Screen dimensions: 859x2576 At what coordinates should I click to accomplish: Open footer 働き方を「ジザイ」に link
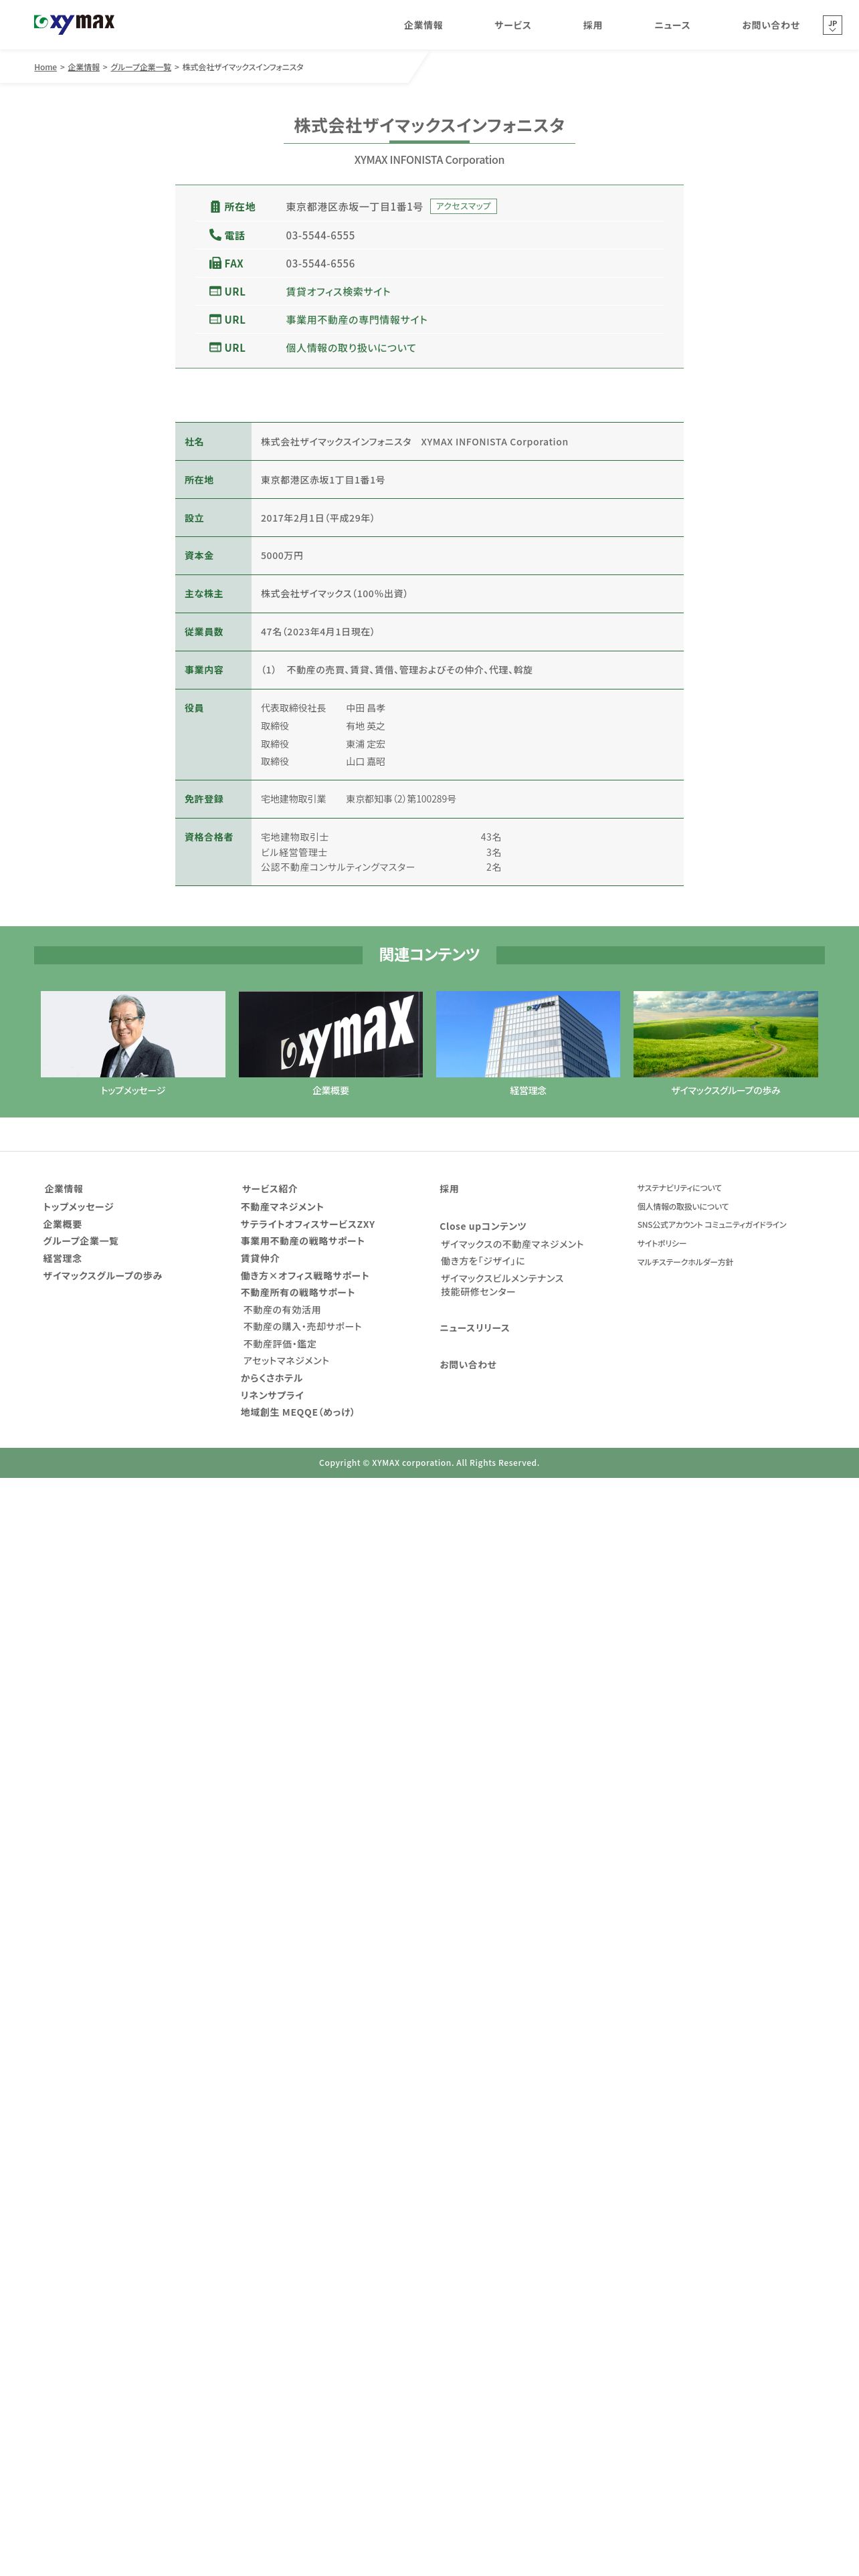pos(483,1261)
